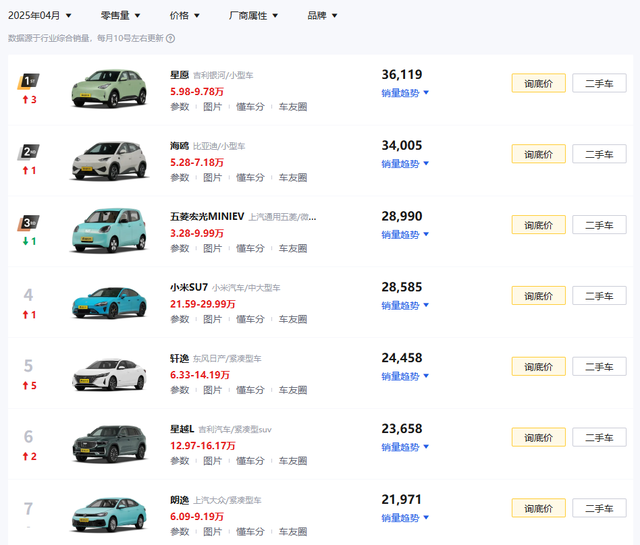Expand the 零售量 filter dropdown
Image resolution: width=640 pixels, height=545 pixels.
click(121, 16)
